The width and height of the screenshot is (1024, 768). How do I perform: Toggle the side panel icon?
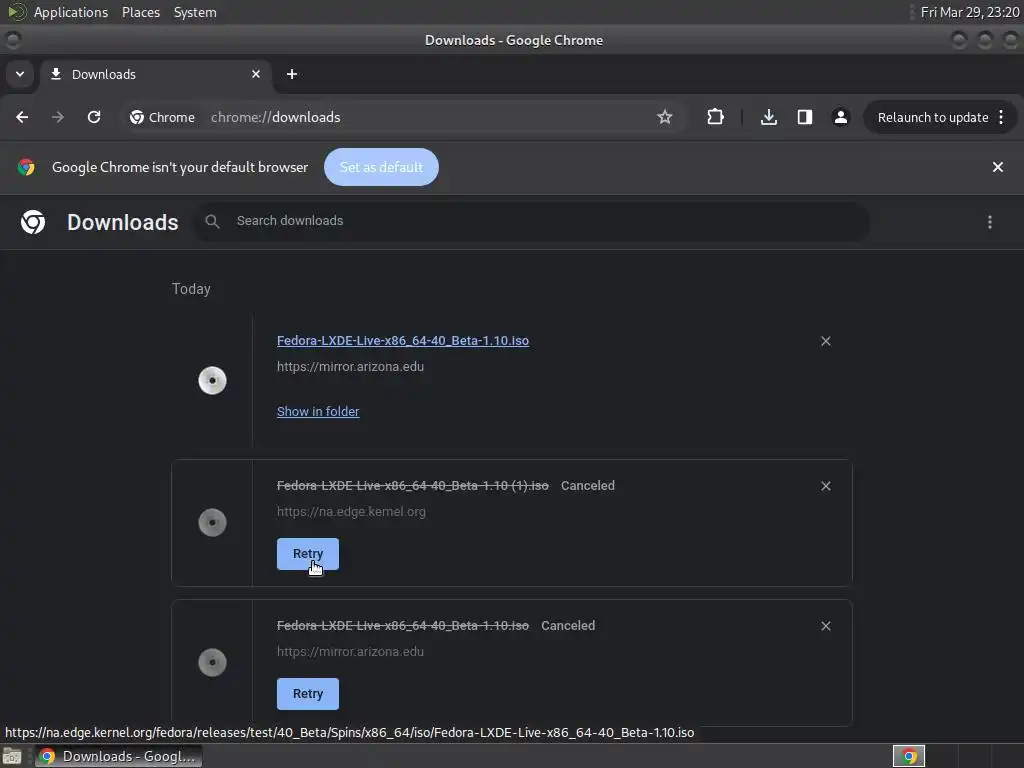pos(805,117)
